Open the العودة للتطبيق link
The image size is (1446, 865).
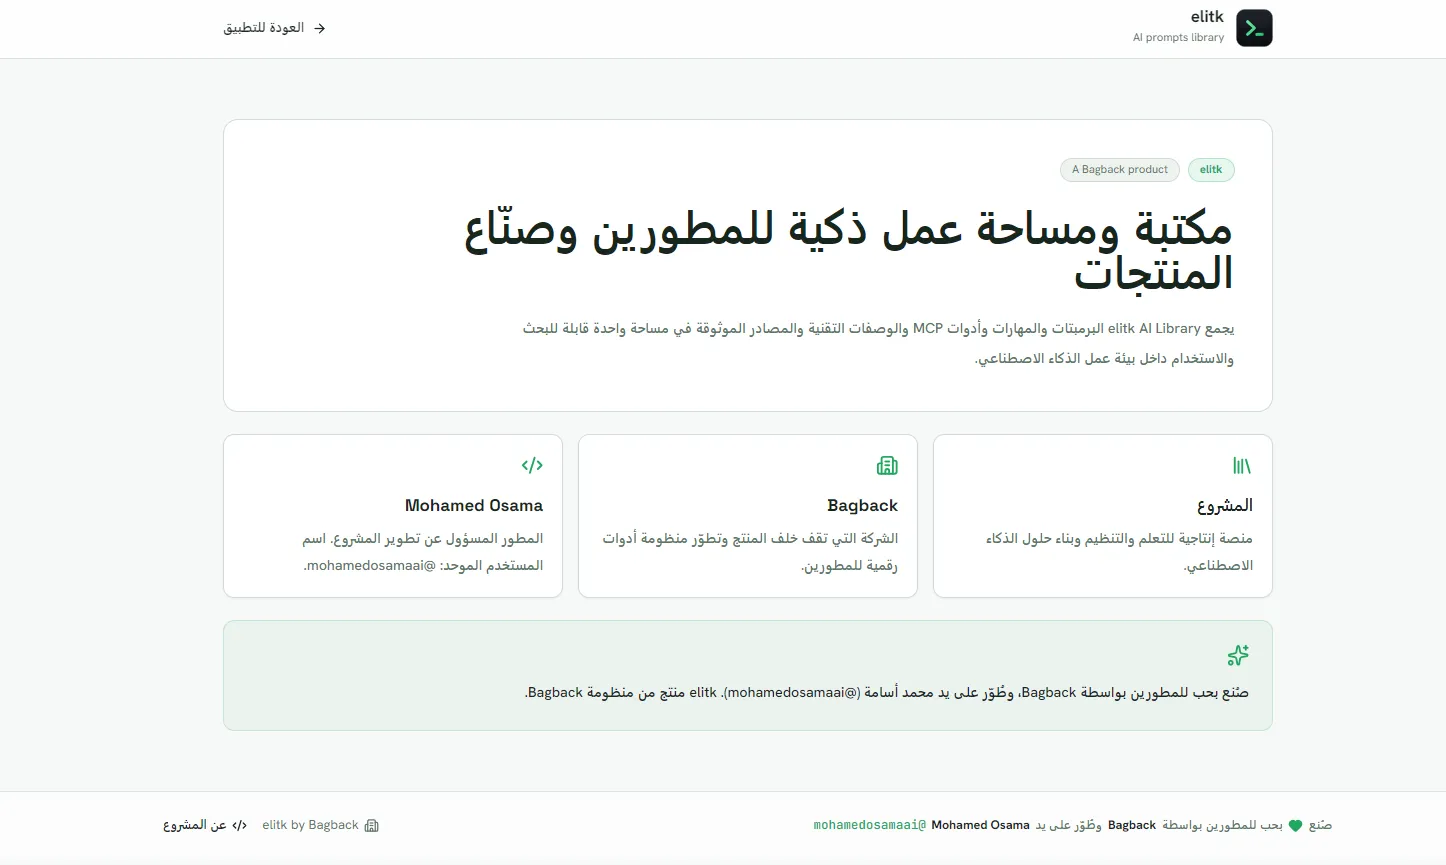(x=275, y=28)
